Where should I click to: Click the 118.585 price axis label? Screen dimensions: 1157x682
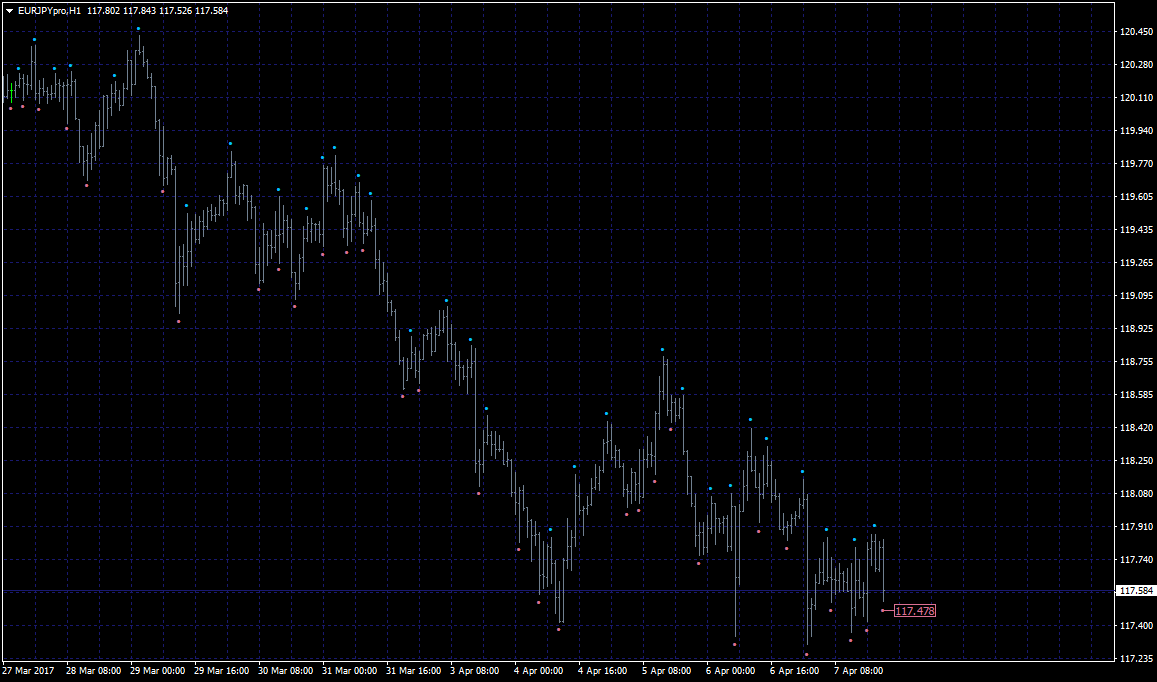pyautogui.click(x=1136, y=395)
